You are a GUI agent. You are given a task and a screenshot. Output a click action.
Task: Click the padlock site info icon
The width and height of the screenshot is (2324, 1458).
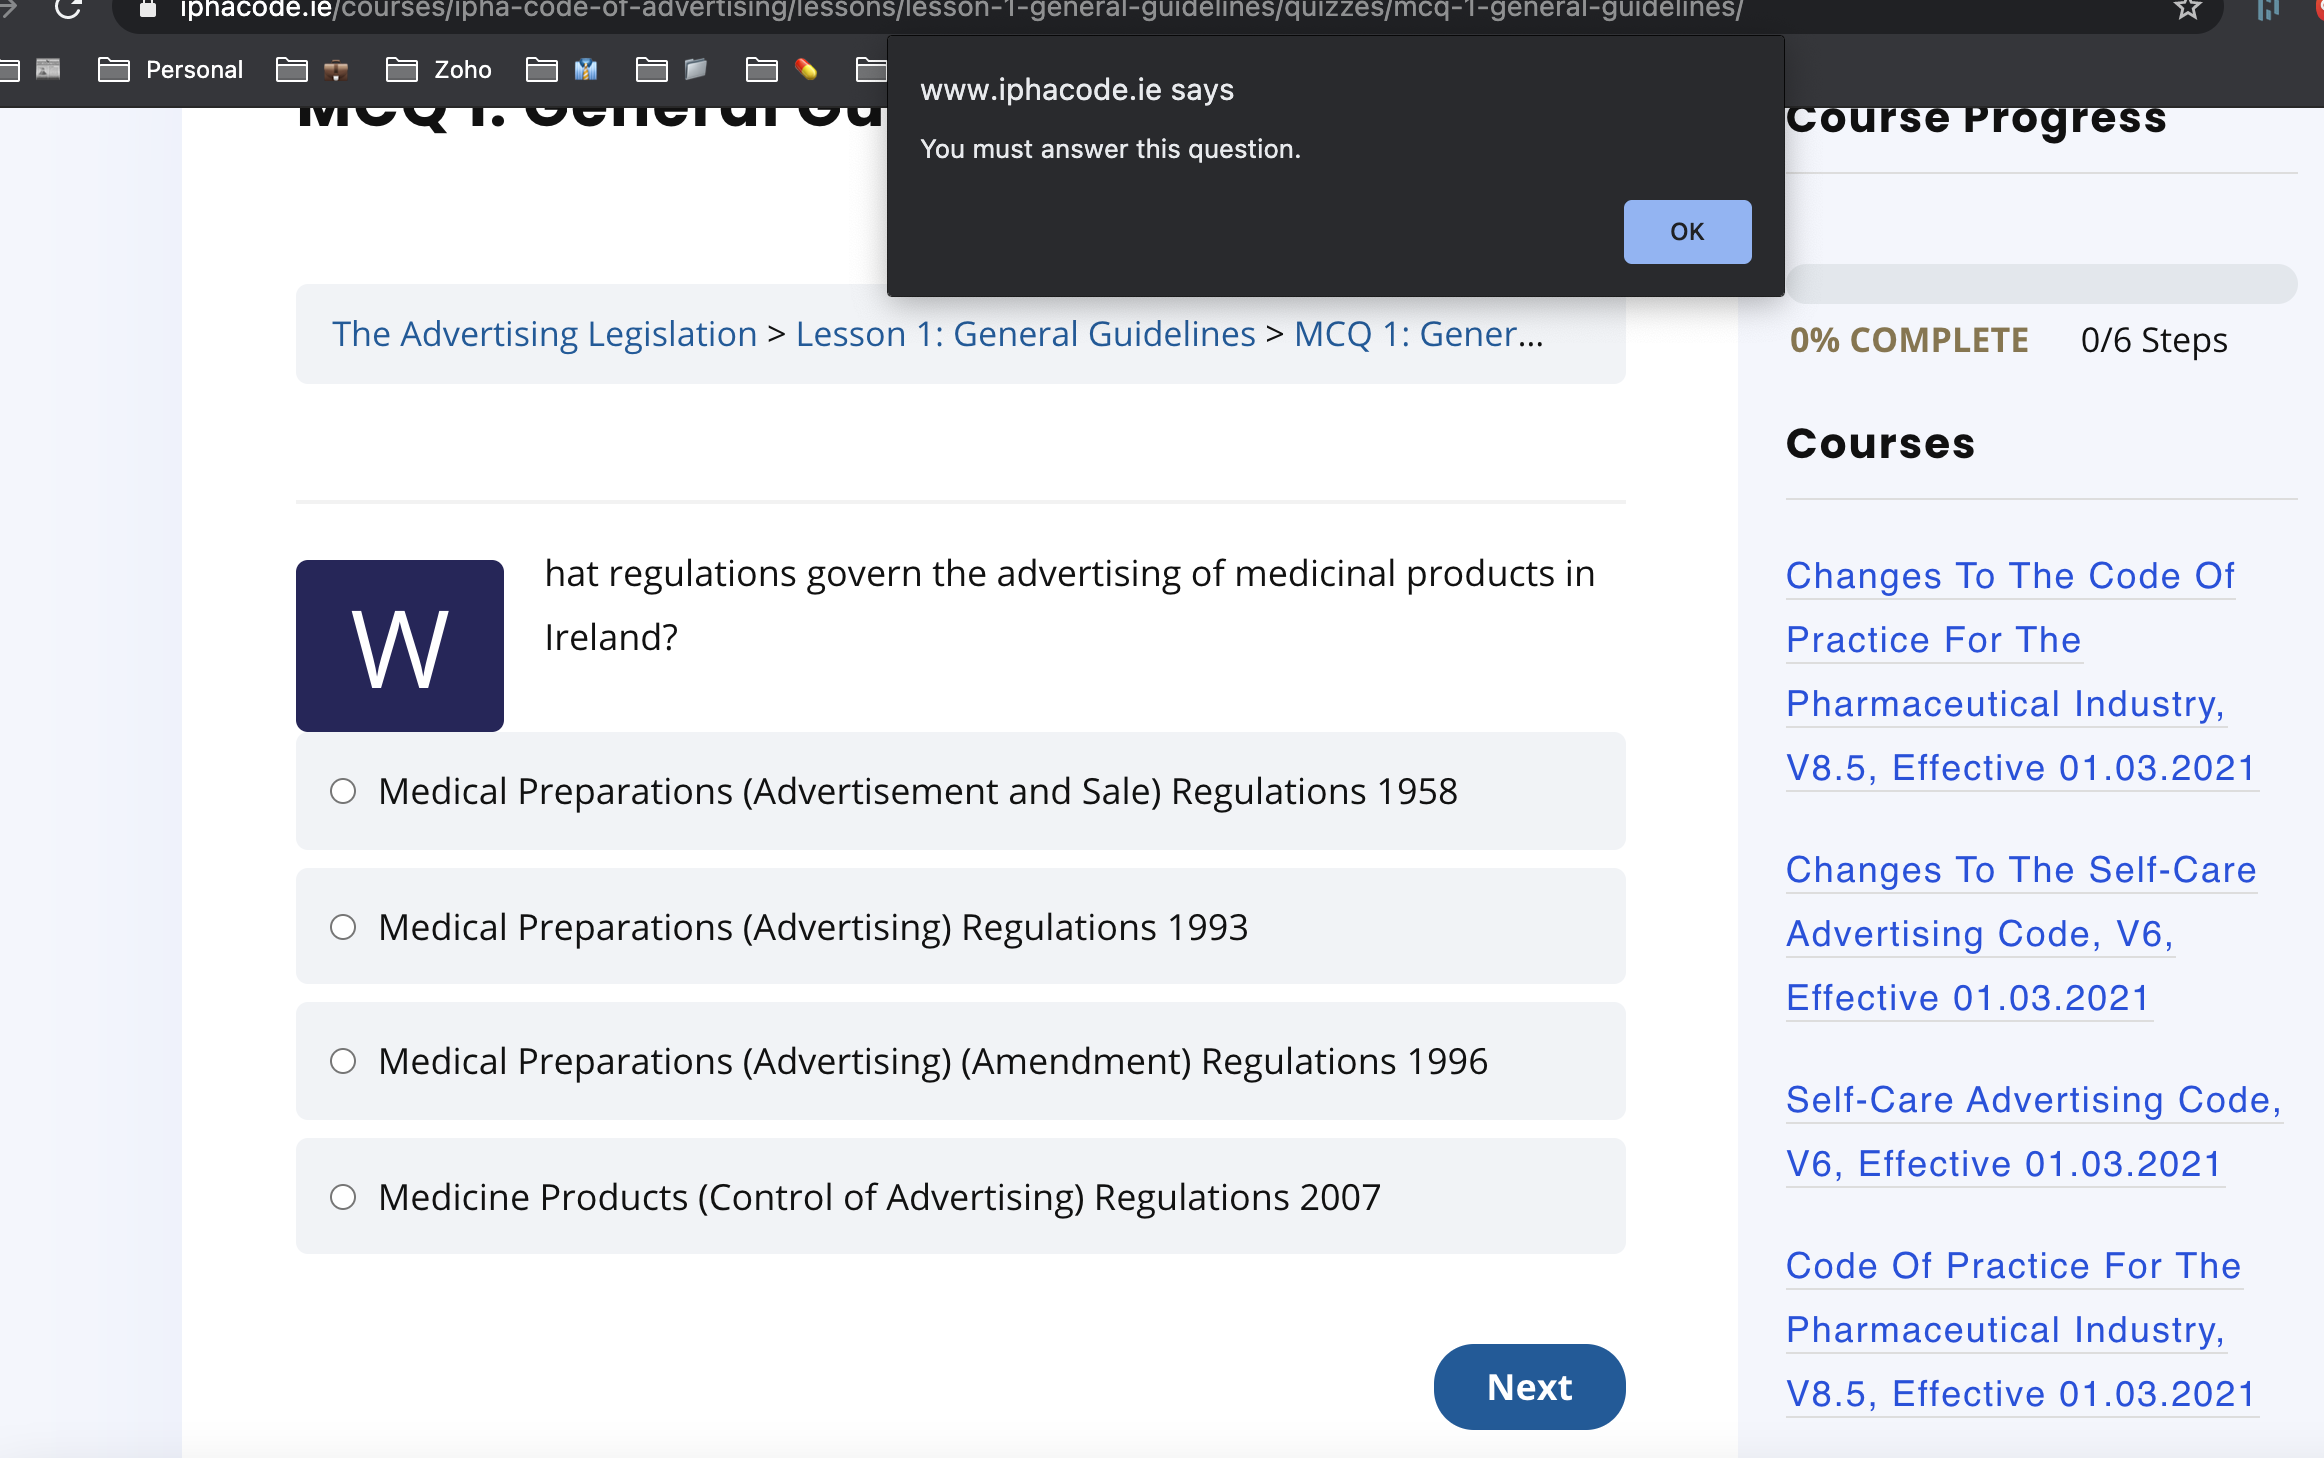[148, 10]
